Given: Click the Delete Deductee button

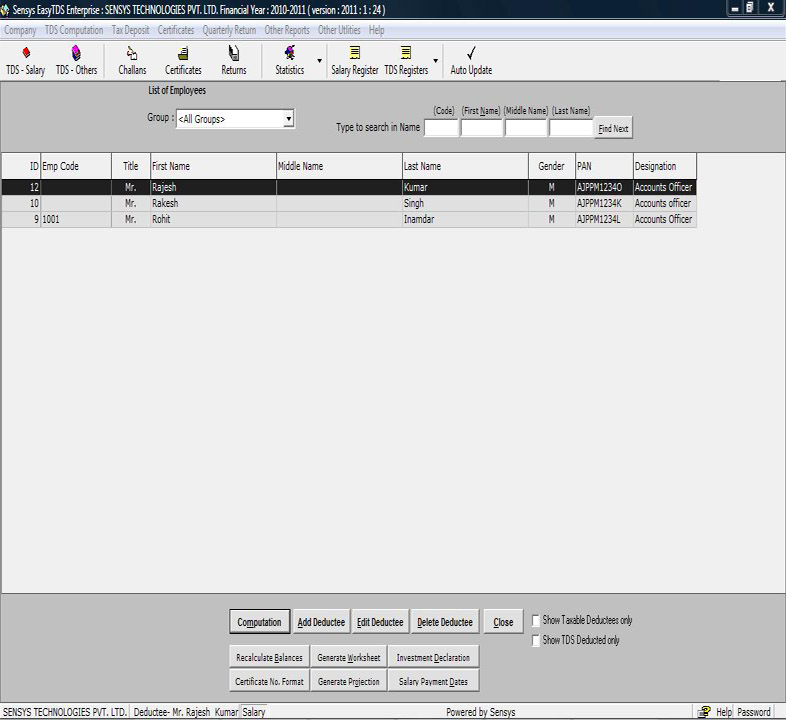Looking at the screenshot, I should (445, 622).
